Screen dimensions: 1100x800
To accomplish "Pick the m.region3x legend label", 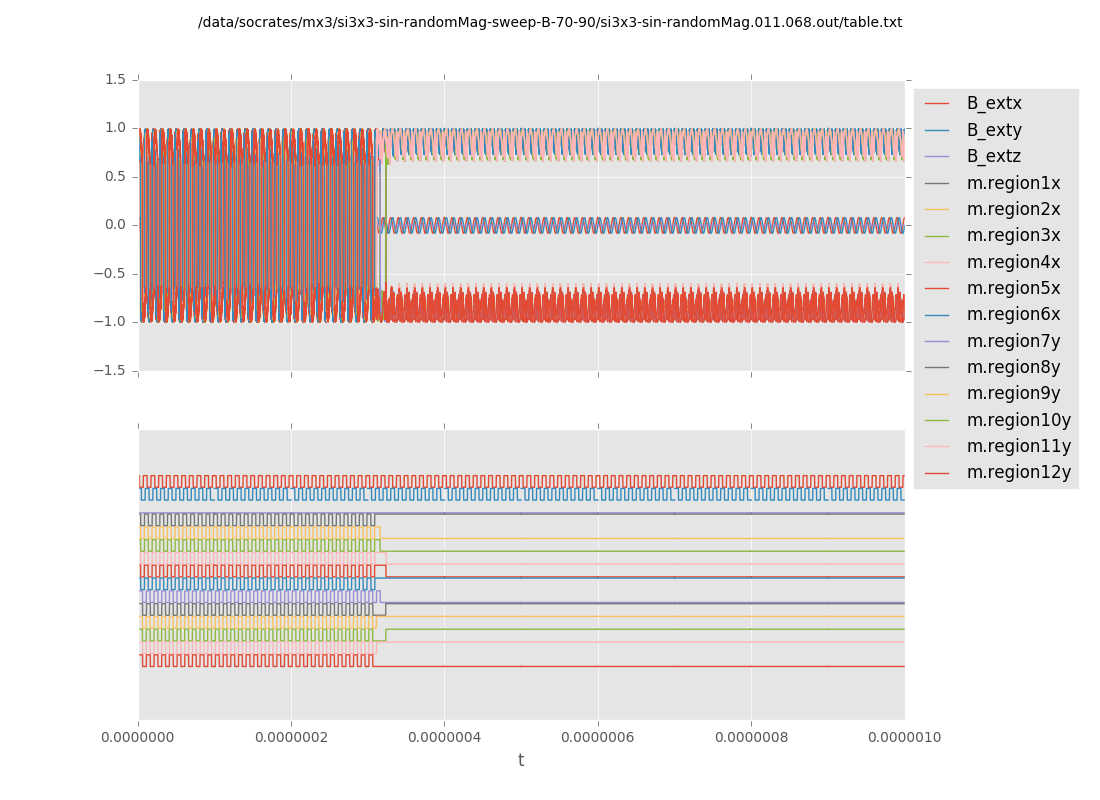I will tap(1013, 235).
